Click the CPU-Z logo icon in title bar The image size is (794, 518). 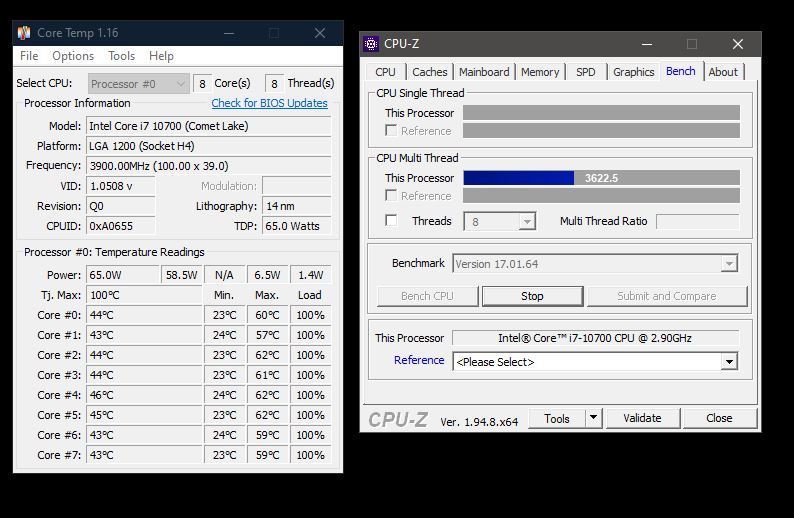pos(371,44)
